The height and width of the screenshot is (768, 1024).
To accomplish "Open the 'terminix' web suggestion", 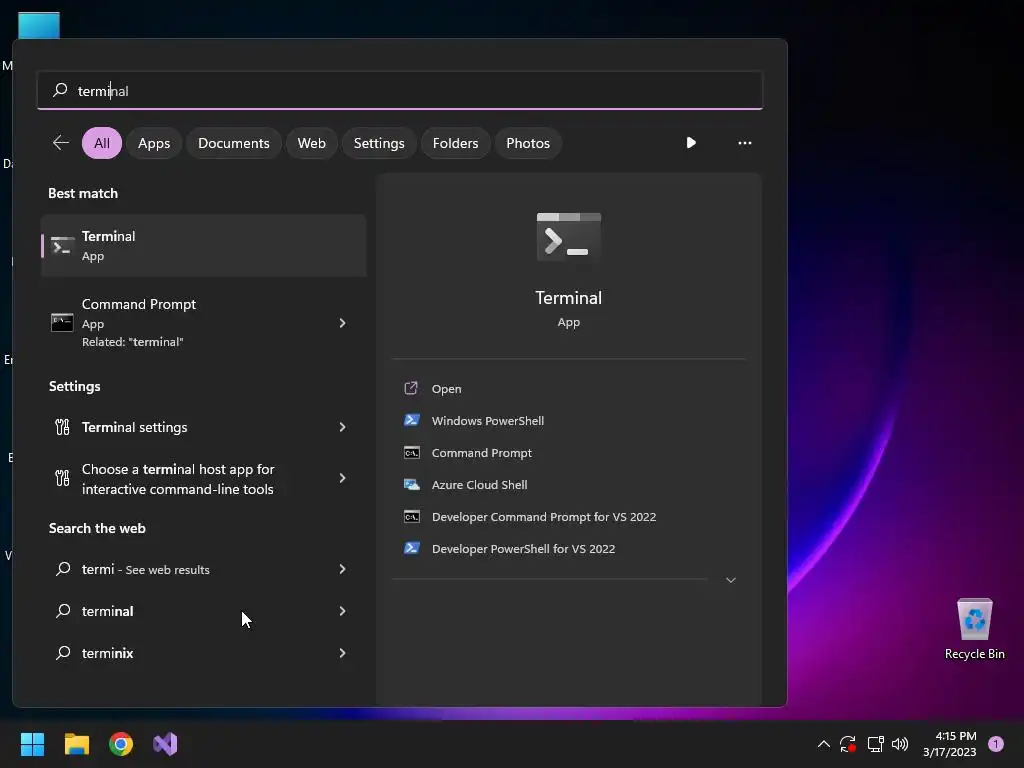I will (x=204, y=653).
